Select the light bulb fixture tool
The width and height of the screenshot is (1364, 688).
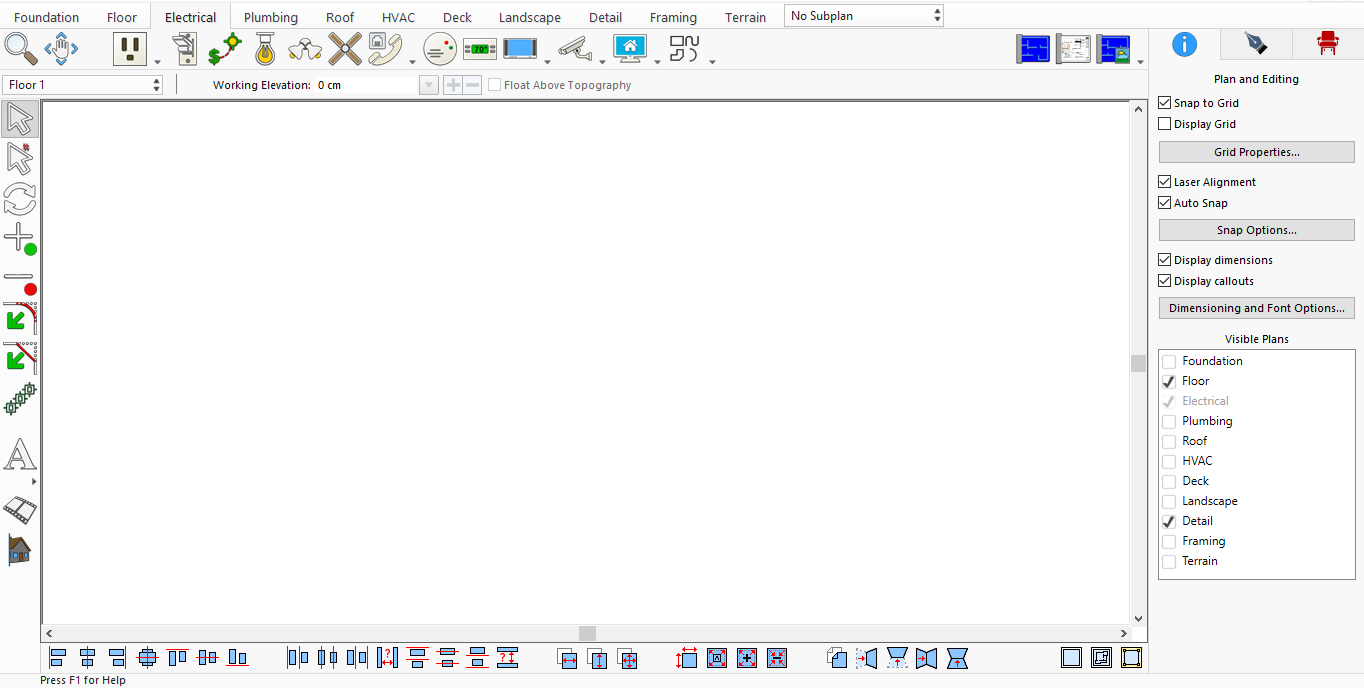(x=265, y=48)
